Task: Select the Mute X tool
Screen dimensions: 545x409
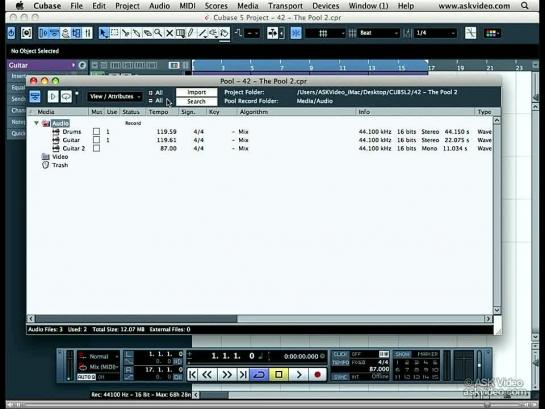Action: click(x=169, y=33)
